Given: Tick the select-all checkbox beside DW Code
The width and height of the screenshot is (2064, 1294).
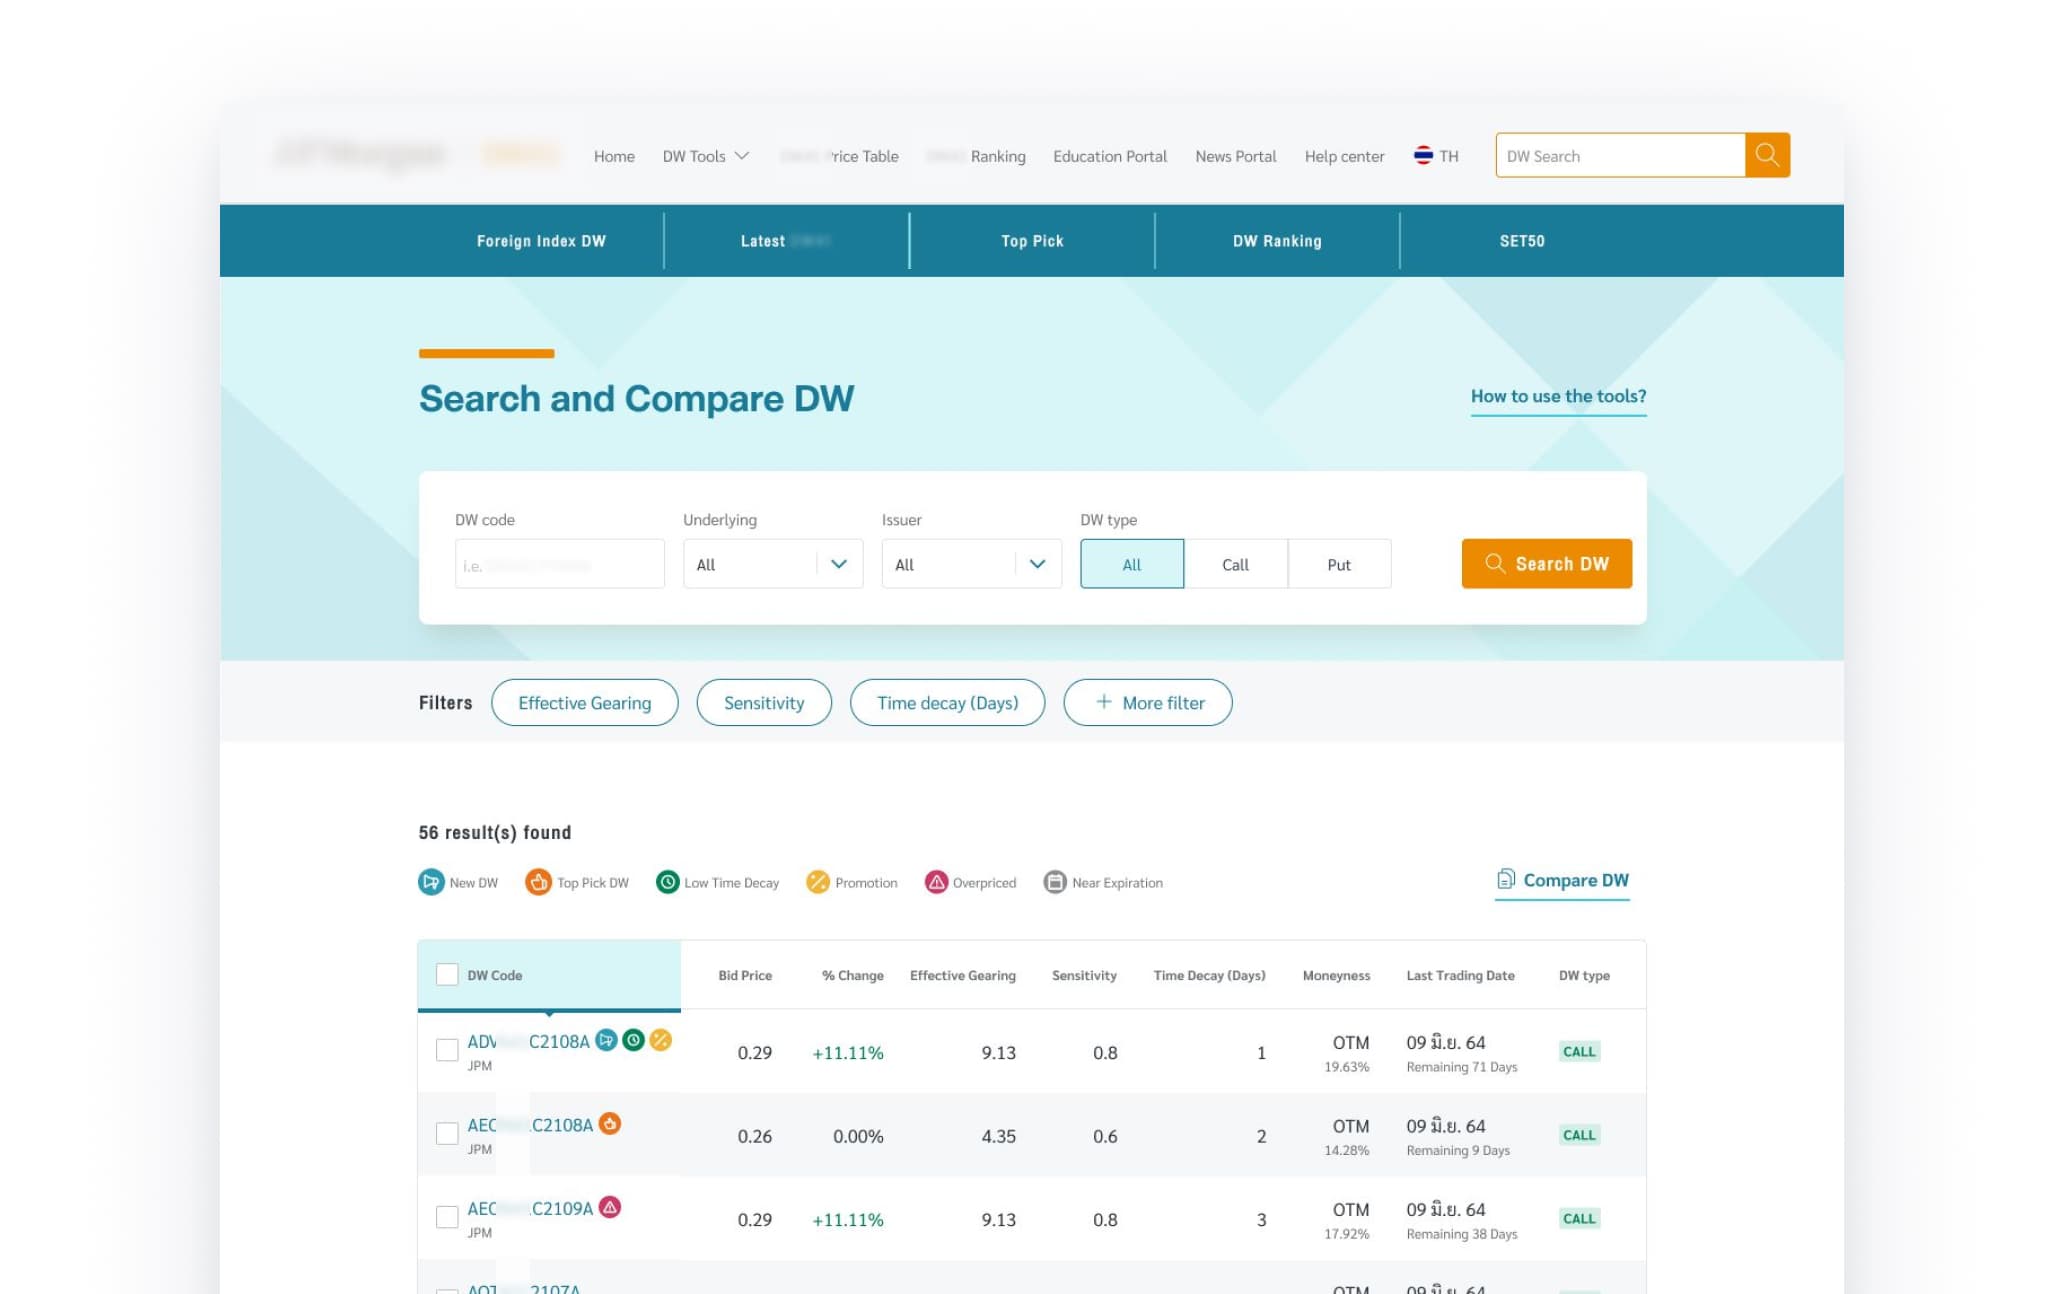Looking at the screenshot, I should [447, 974].
